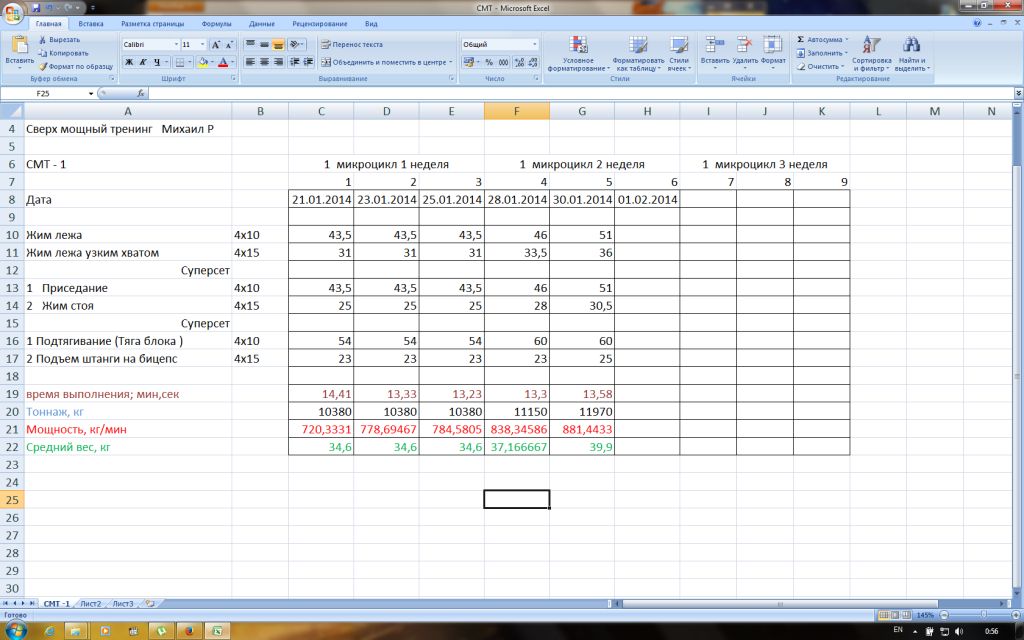Click the Cut scissors icon

[42, 39]
